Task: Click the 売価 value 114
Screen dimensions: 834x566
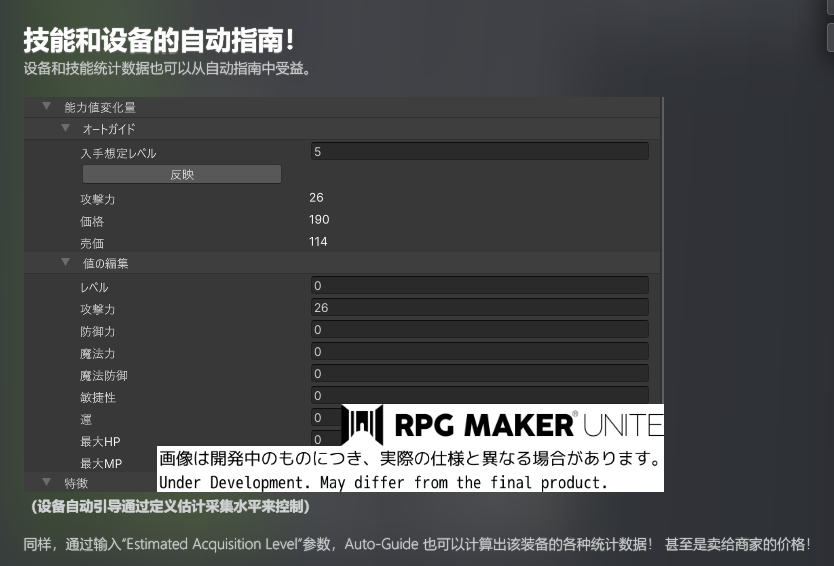Action: (x=318, y=242)
